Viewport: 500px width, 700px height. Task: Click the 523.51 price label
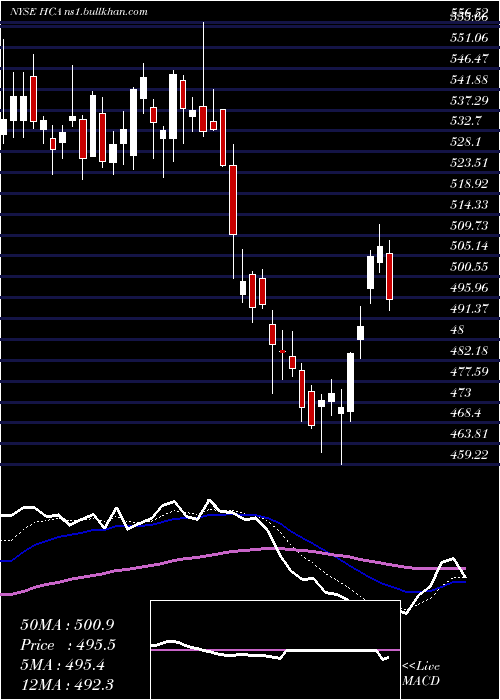point(469,163)
